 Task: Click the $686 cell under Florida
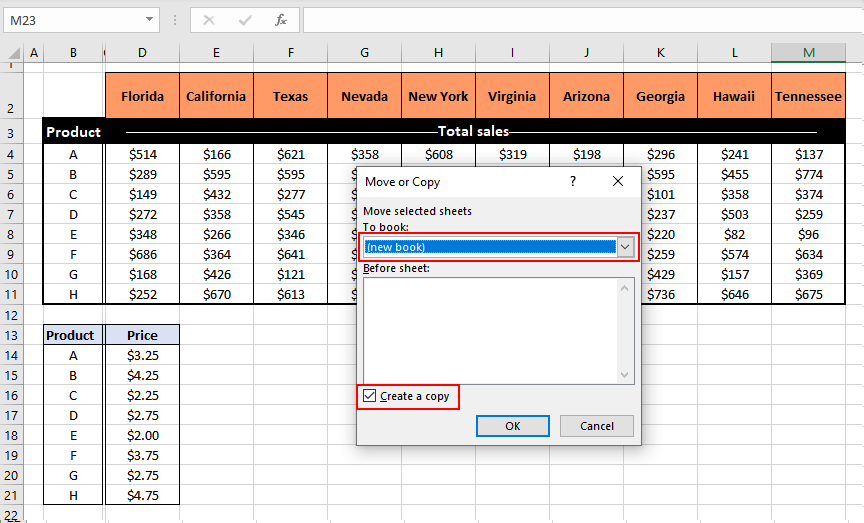coord(142,255)
